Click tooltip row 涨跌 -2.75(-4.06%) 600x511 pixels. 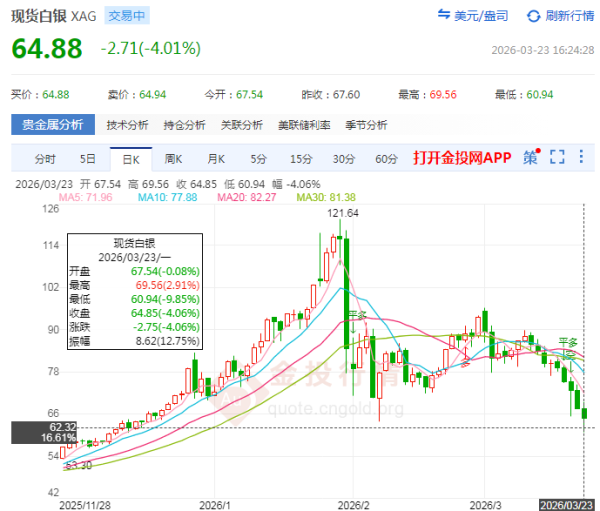[135, 327]
